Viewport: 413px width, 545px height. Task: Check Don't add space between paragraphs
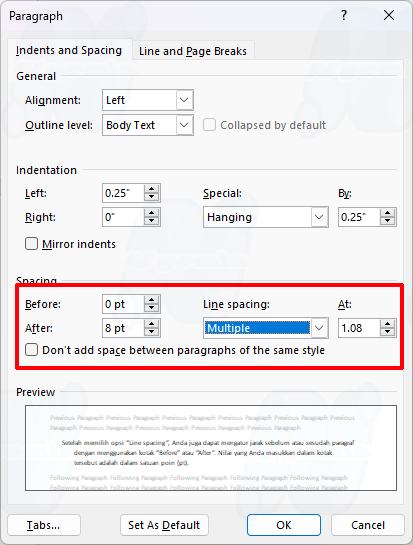click(31, 350)
